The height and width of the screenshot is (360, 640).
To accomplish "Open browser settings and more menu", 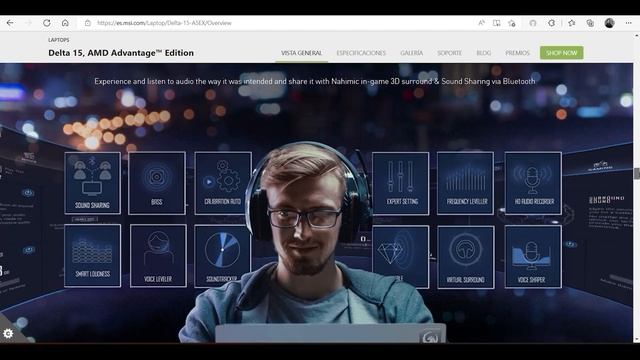I will pyautogui.click(x=629, y=23).
